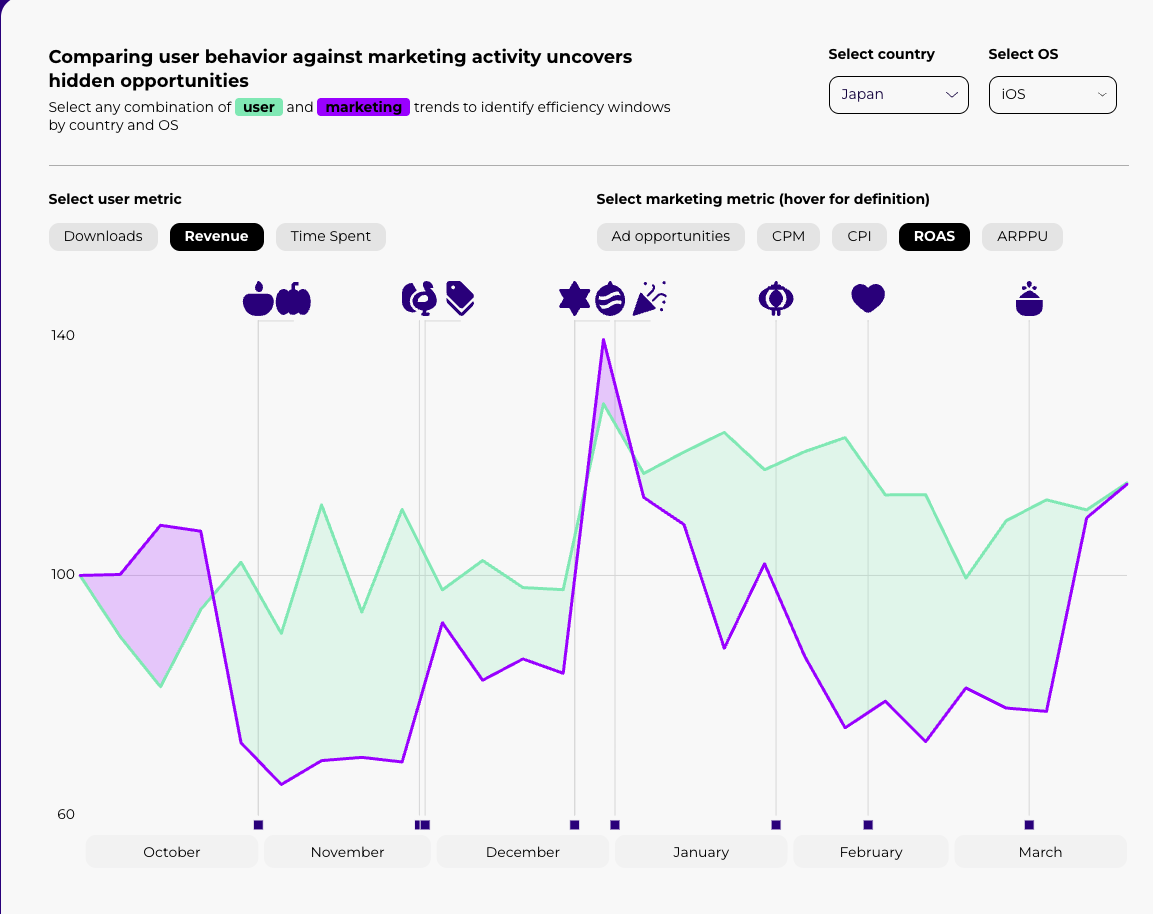This screenshot has height=914, width=1153.
Task: Expand the iOS operating system dropdown
Action: pyautogui.click(x=1052, y=95)
